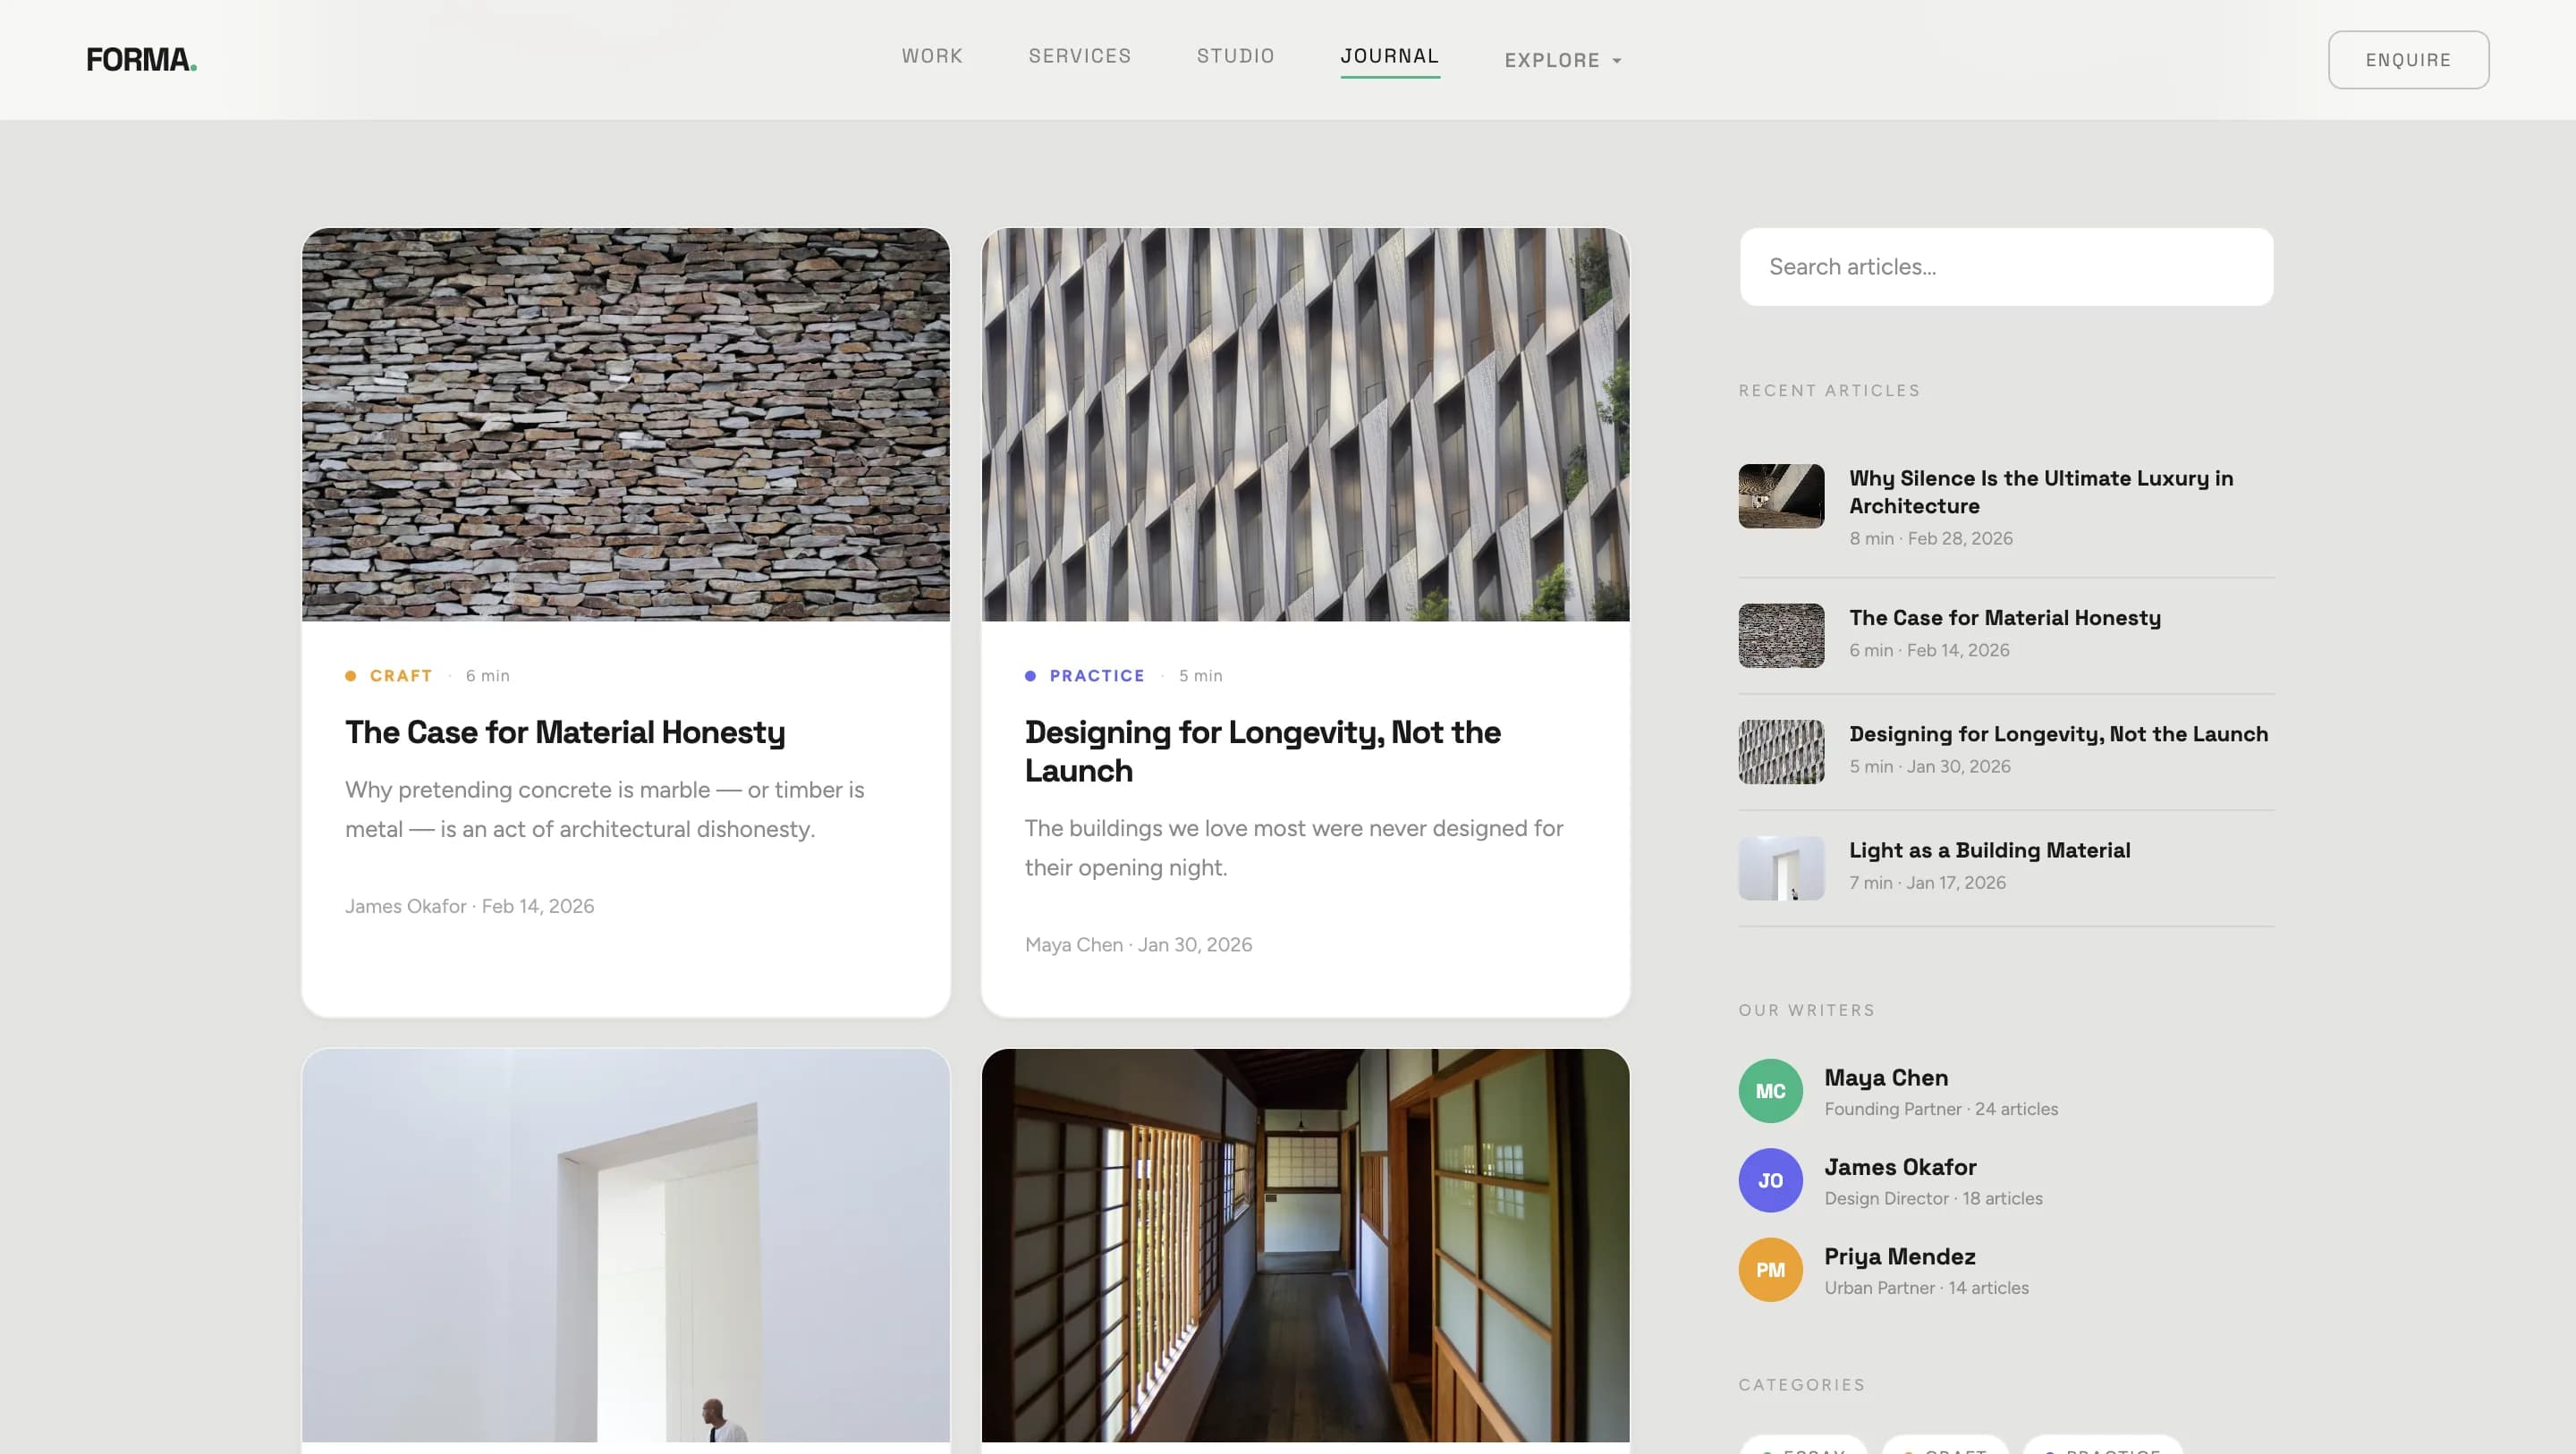Select the STUDIO navigation item
2576x1454 pixels.
pos(1236,56)
